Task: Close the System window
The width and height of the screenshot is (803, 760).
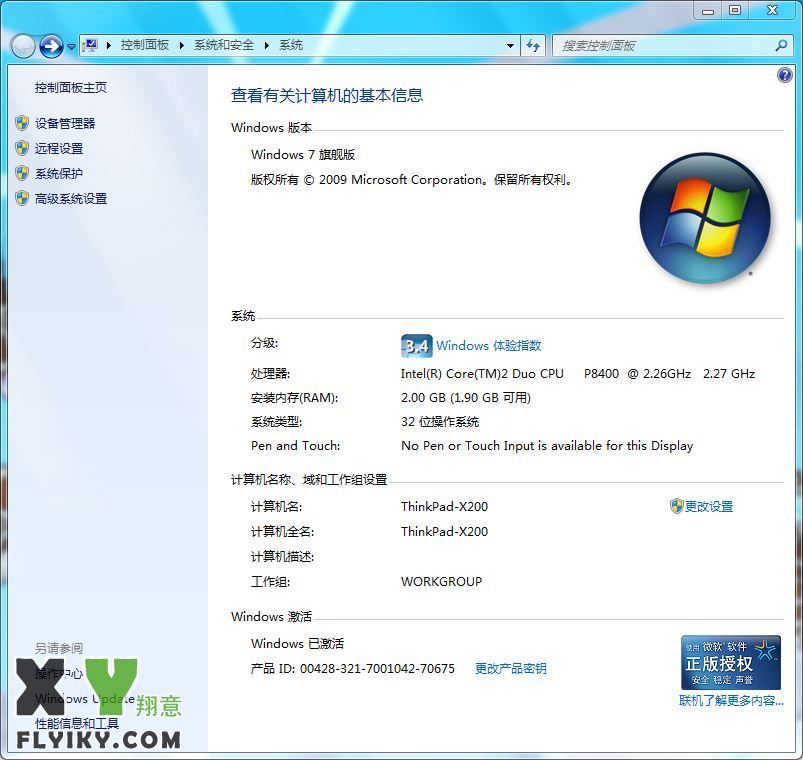Action: click(x=772, y=10)
